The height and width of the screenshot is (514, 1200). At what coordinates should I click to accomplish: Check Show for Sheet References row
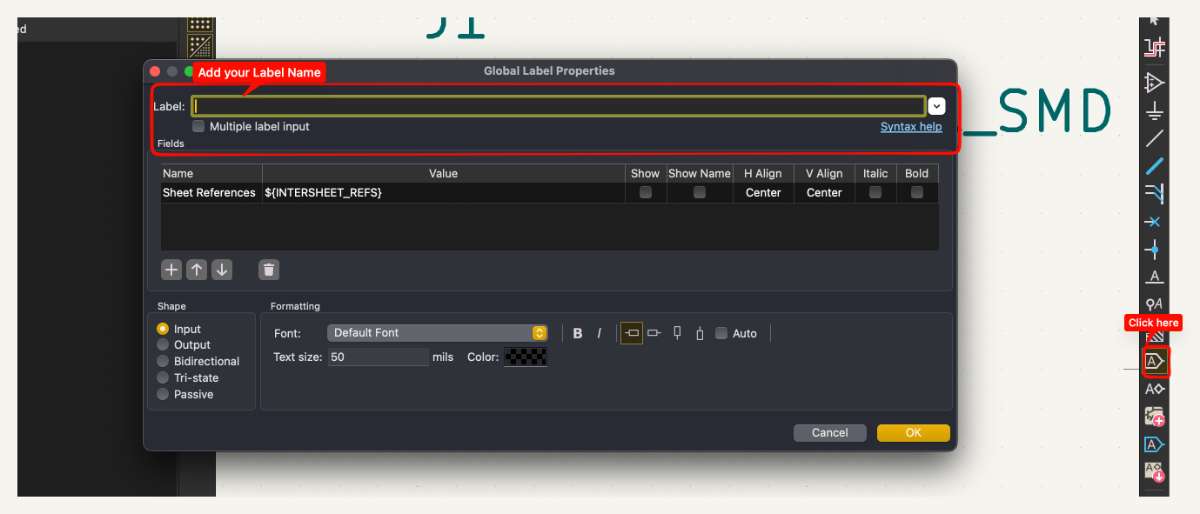[x=645, y=192]
